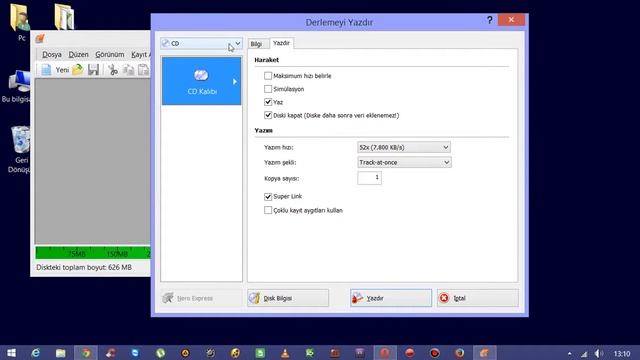The image size is (640, 360).
Task: Click the paste toolbar icon in Nero
Action: coord(143,70)
